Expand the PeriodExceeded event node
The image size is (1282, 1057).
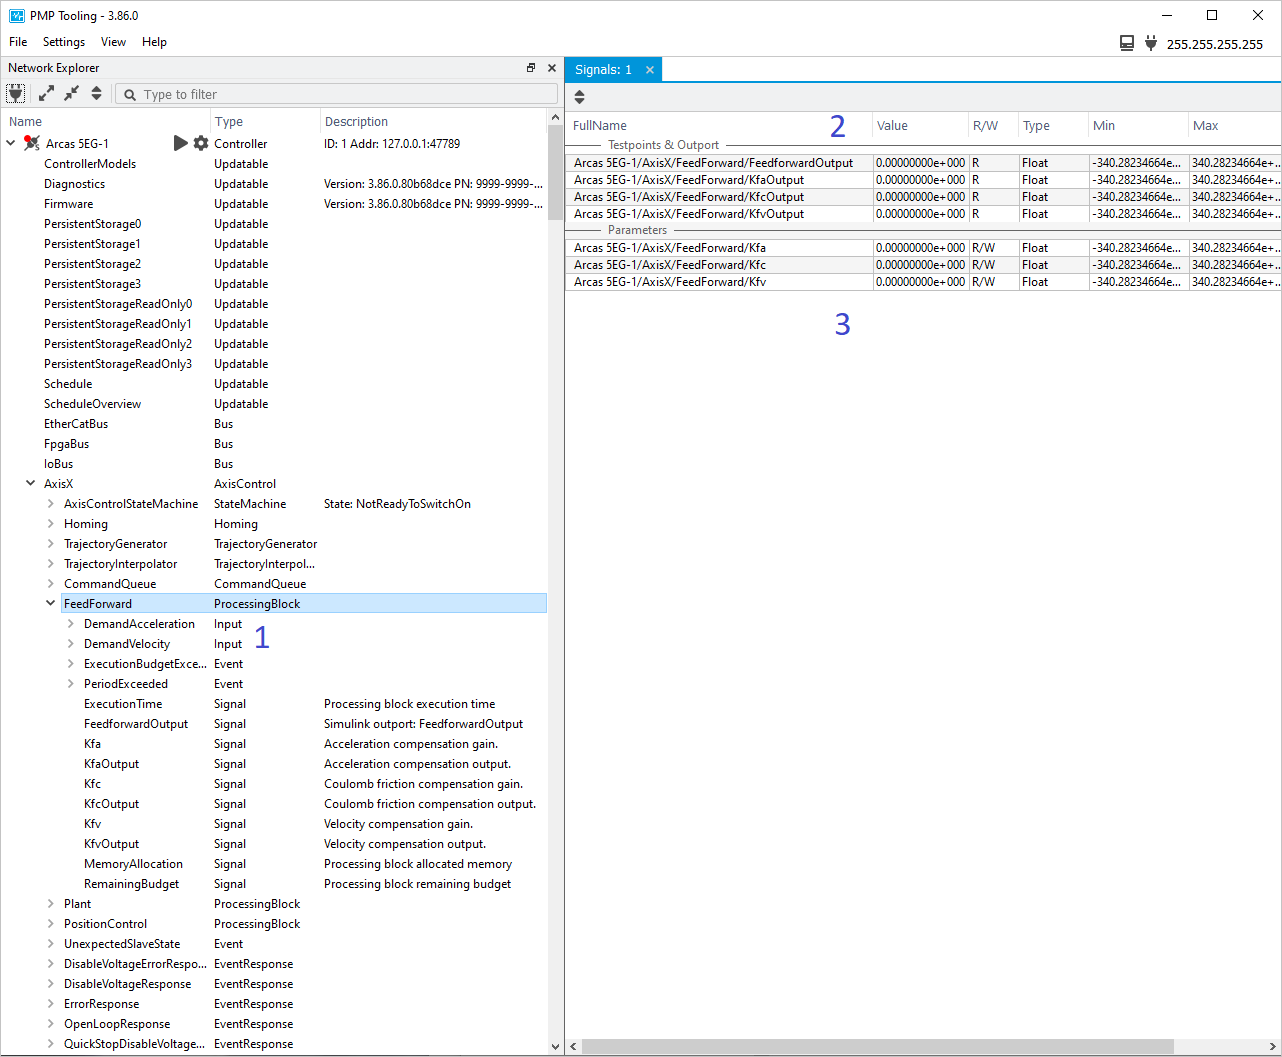[x=71, y=683]
